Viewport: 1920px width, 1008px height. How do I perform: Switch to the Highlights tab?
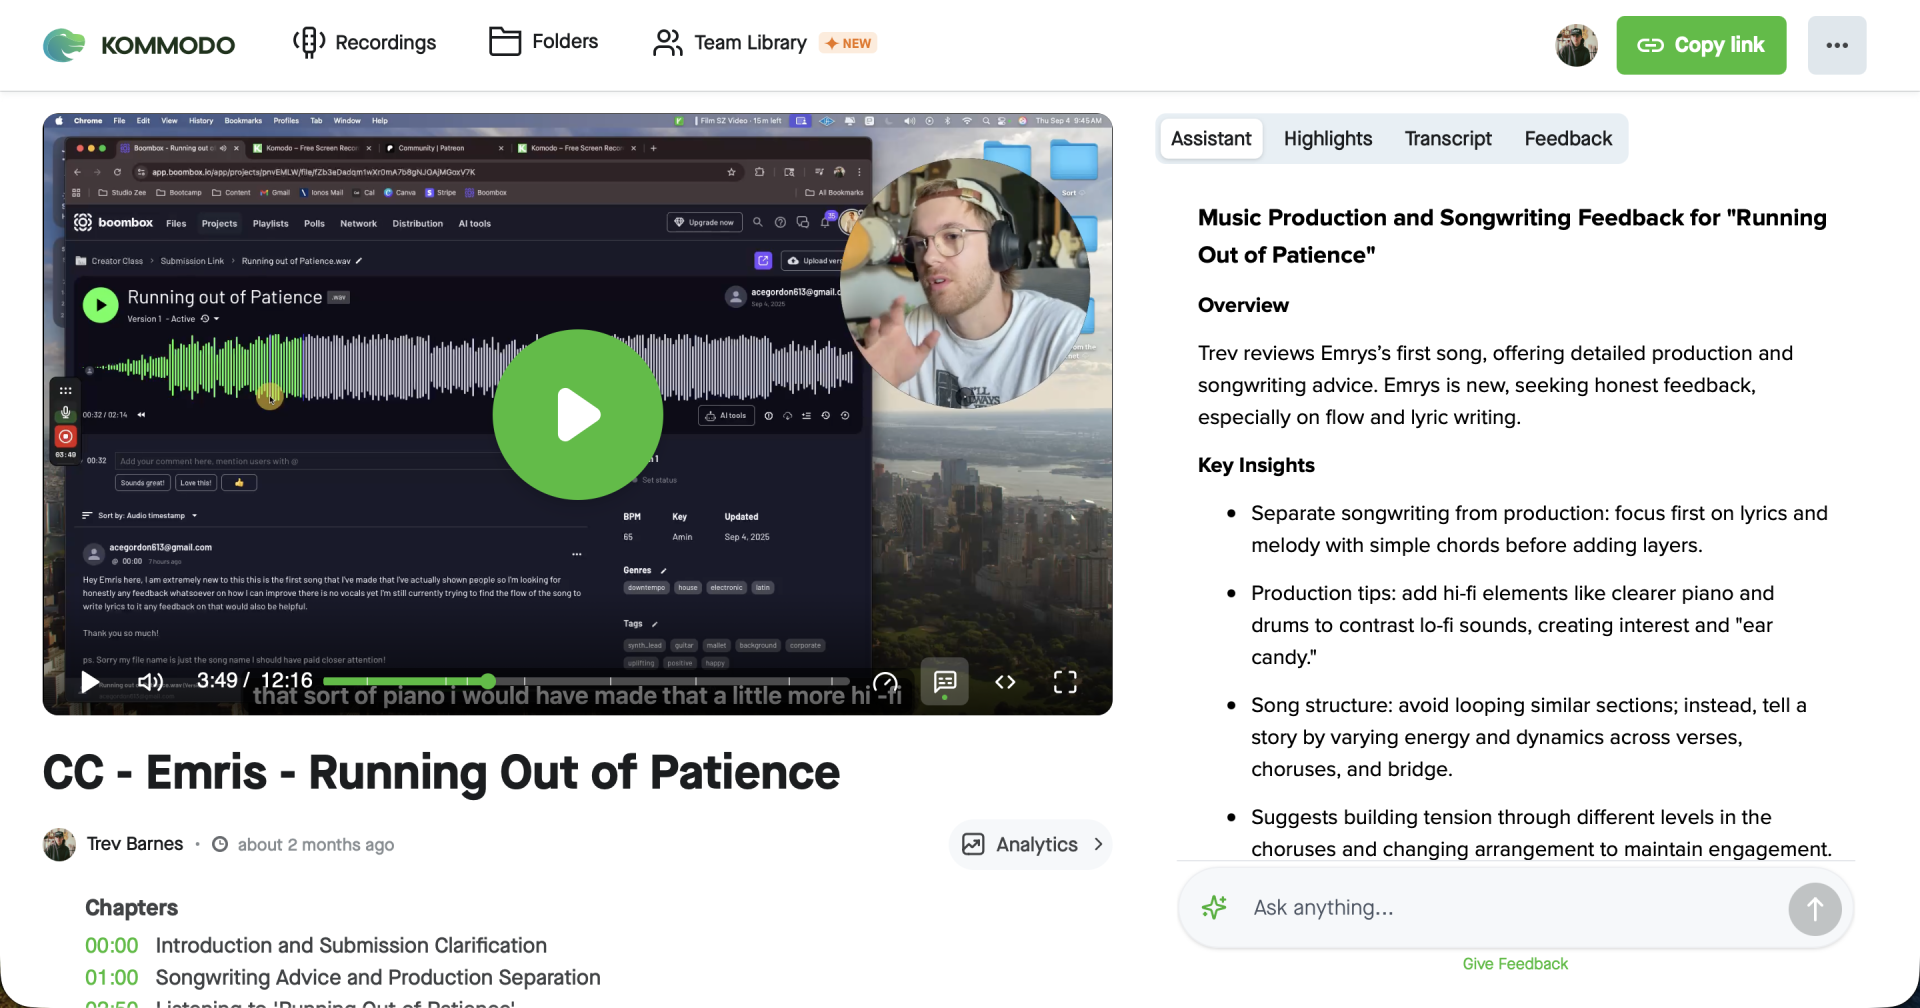click(1327, 139)
